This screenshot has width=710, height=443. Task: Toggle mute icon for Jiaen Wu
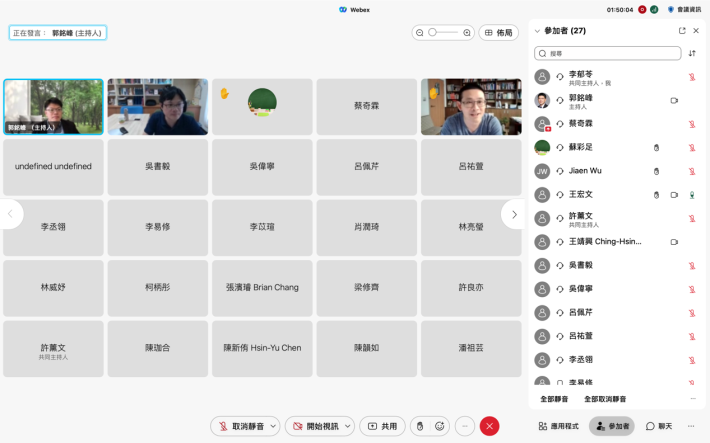coord(692,171)
